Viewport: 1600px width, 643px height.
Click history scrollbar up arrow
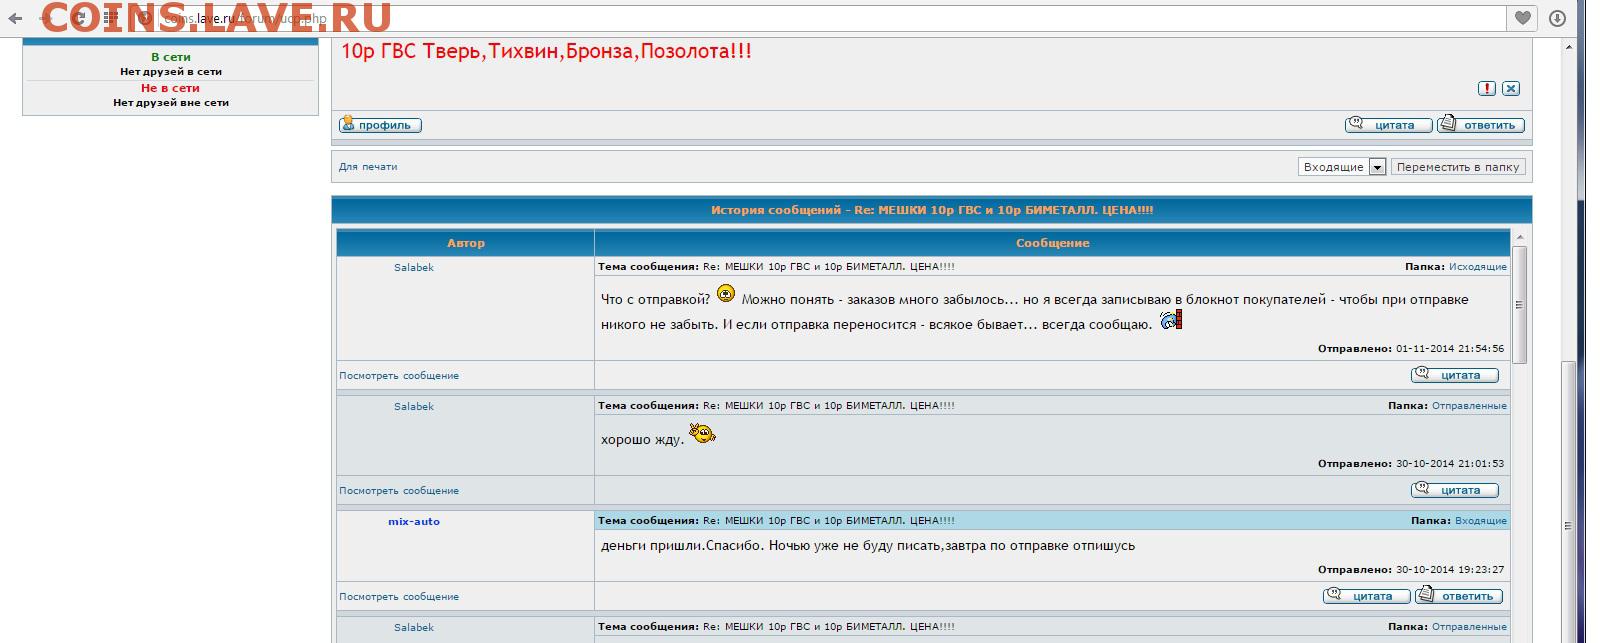point(1519,238)
